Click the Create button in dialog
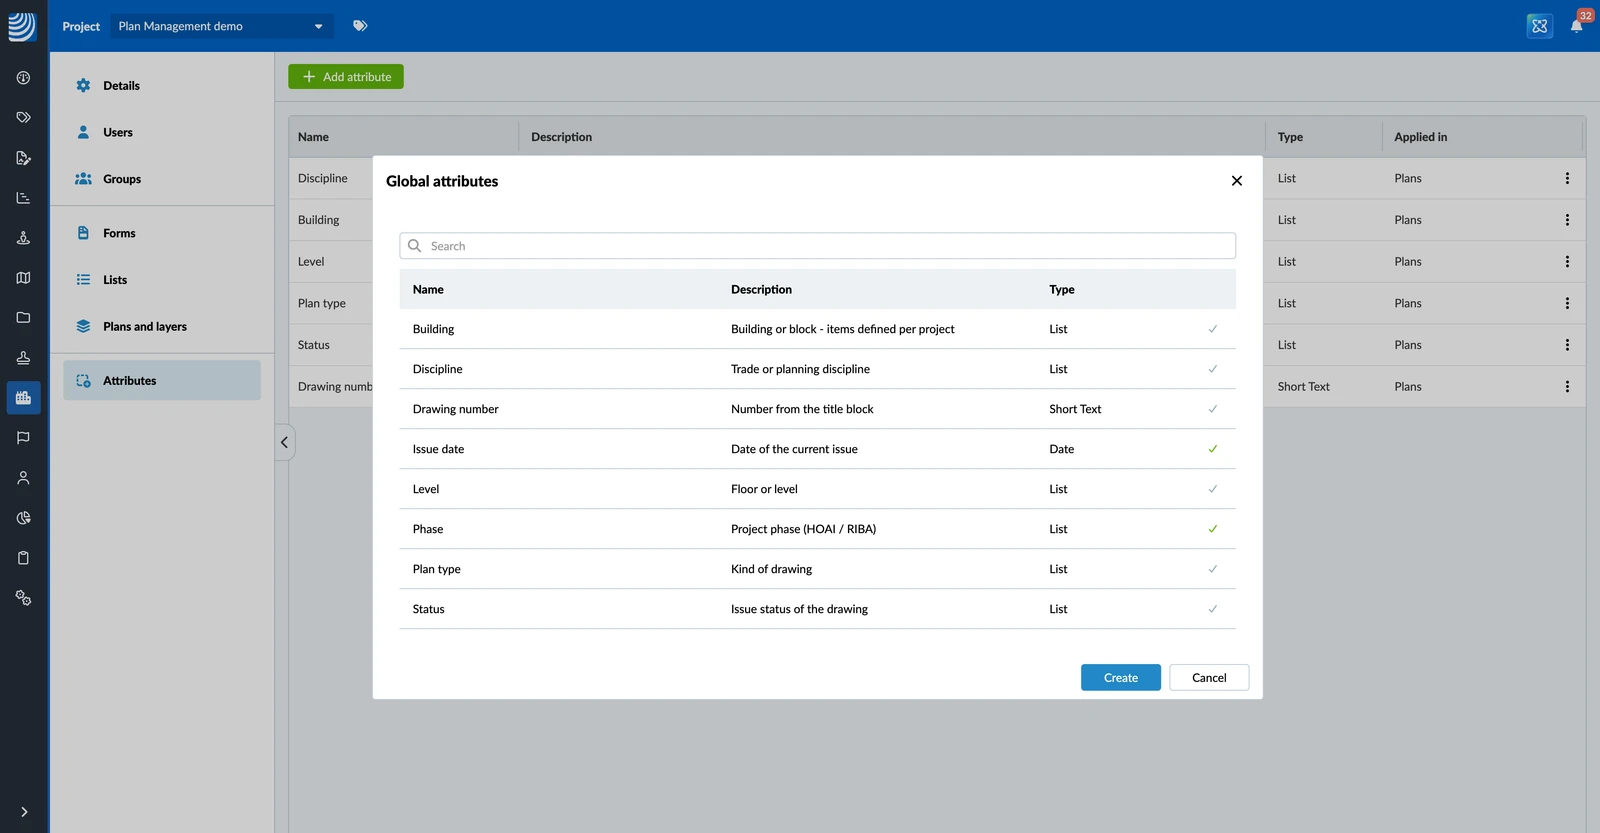The height and width of the screenshot is (833, 1600). tap(1121, 677)
